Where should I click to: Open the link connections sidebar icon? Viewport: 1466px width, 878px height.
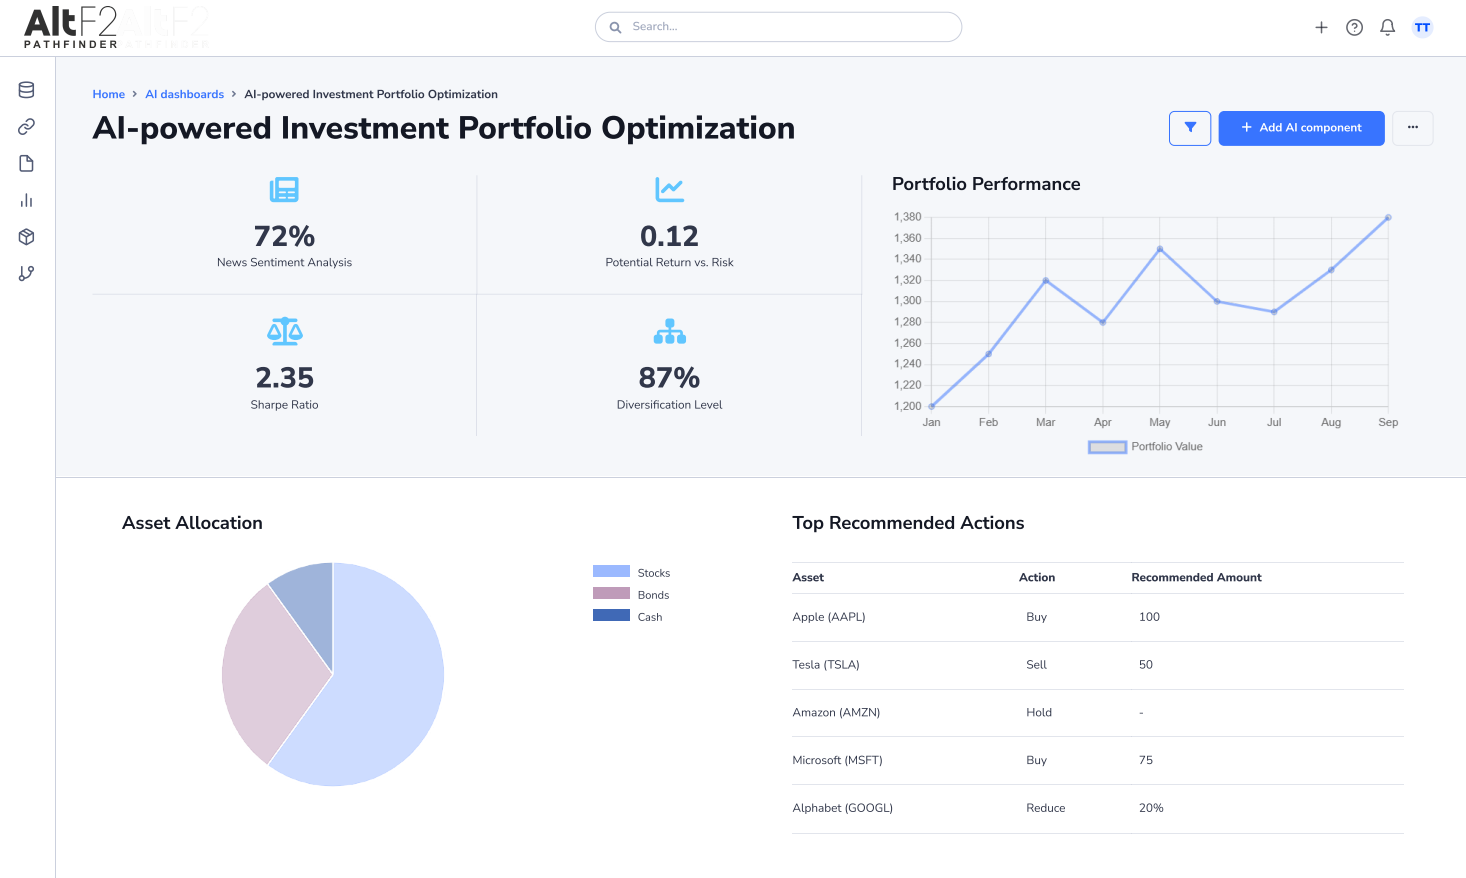[27, 126]
